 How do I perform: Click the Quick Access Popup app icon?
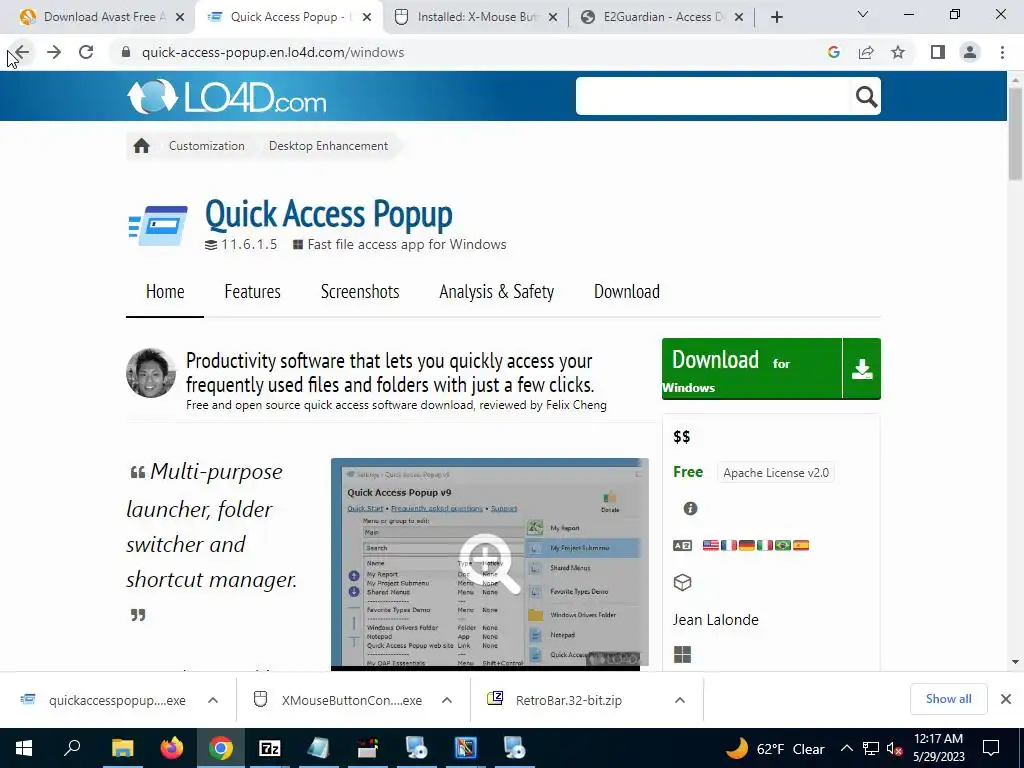click(157, 225)
